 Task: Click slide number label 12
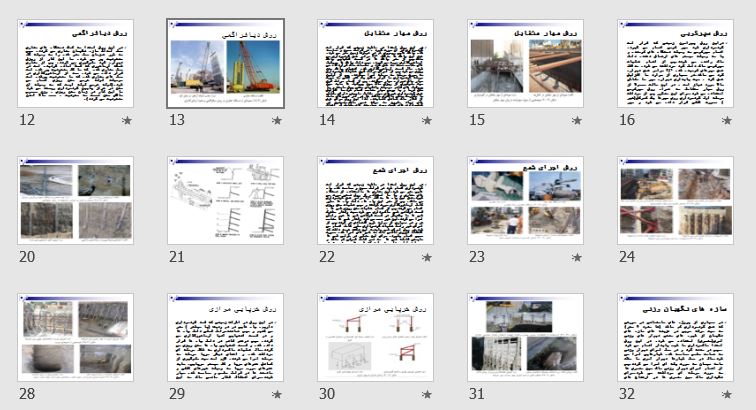[x=27, y=120]
